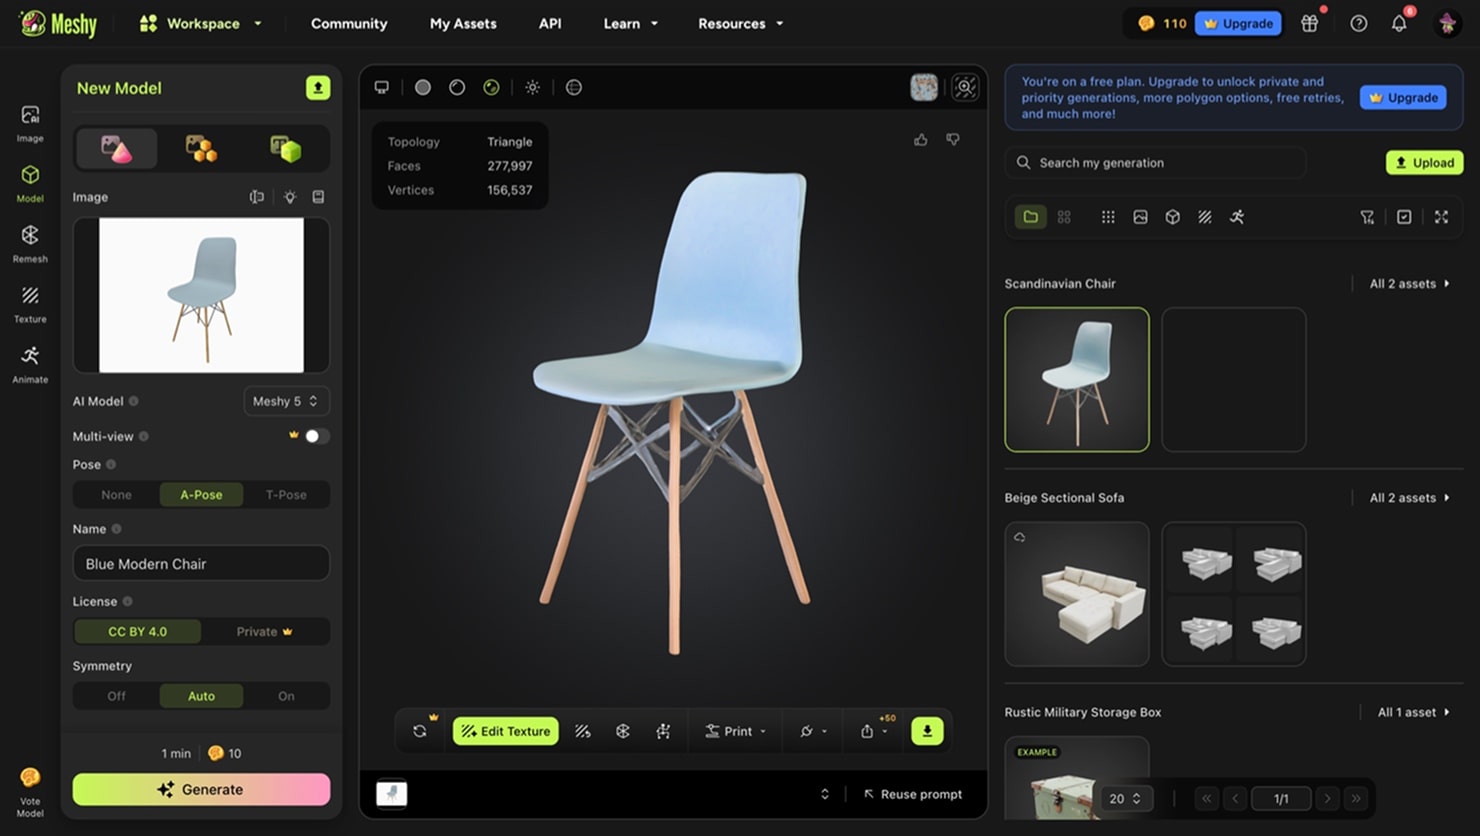The width and height of the screenshot is (1480, 836).
Task: Switch to My Assets
Action: coord(463,23)
